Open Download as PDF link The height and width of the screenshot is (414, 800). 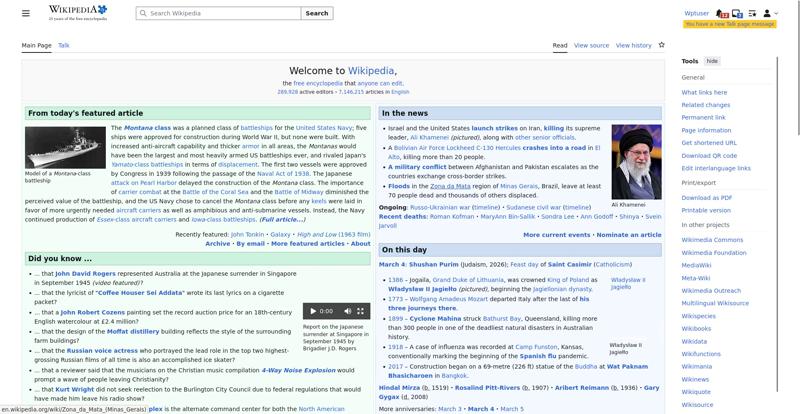coord(706,198)
